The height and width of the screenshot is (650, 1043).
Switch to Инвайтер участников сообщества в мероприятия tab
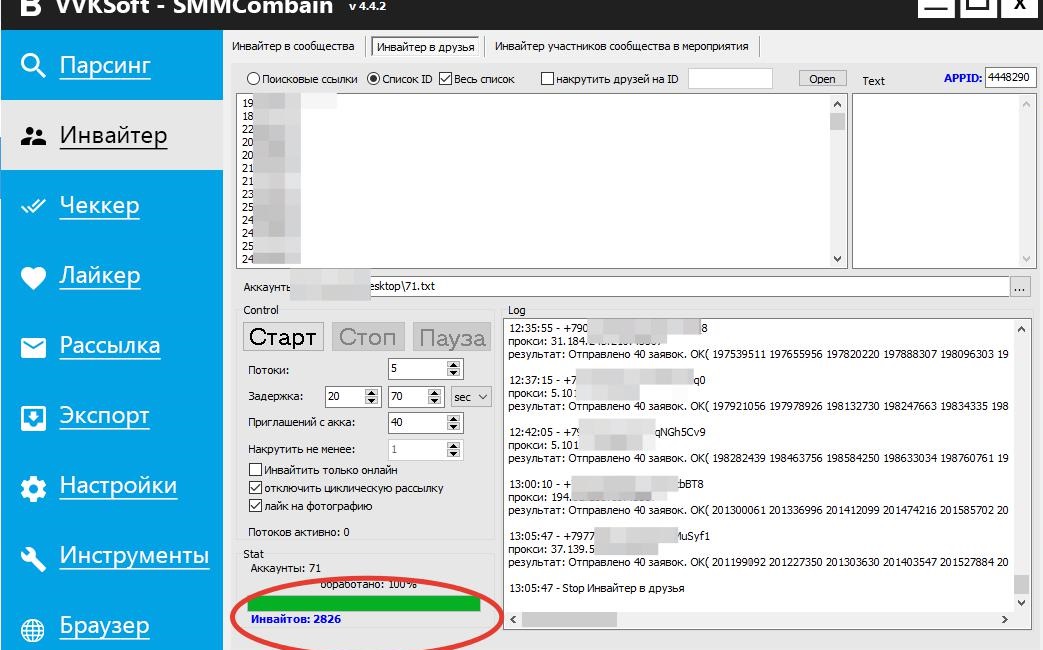coord(621,47)
